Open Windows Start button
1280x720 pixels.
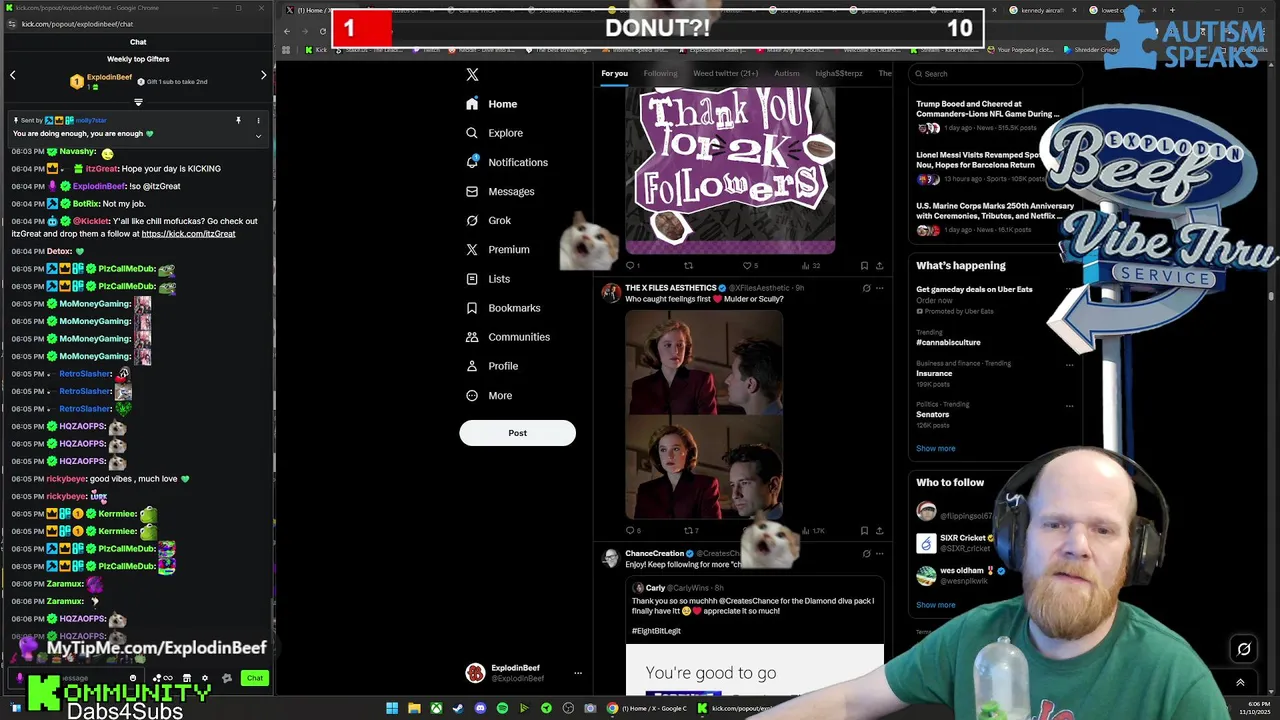coord(392,708)
